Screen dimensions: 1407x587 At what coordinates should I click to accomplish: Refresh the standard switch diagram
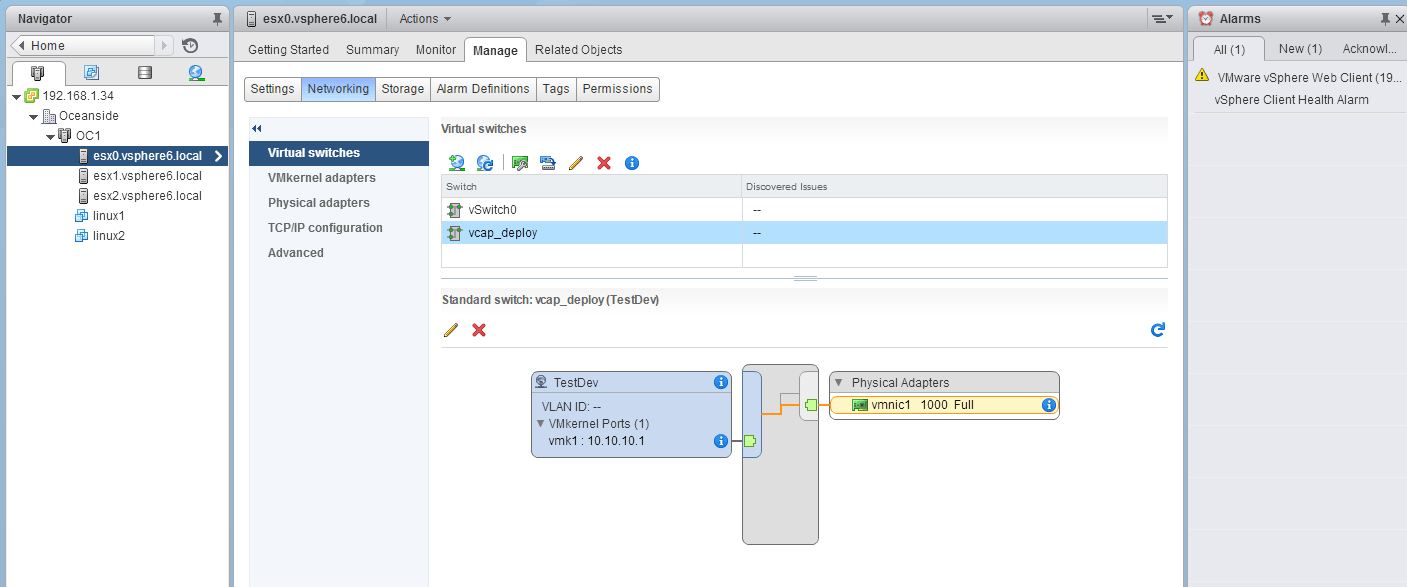pos(1158,330)
